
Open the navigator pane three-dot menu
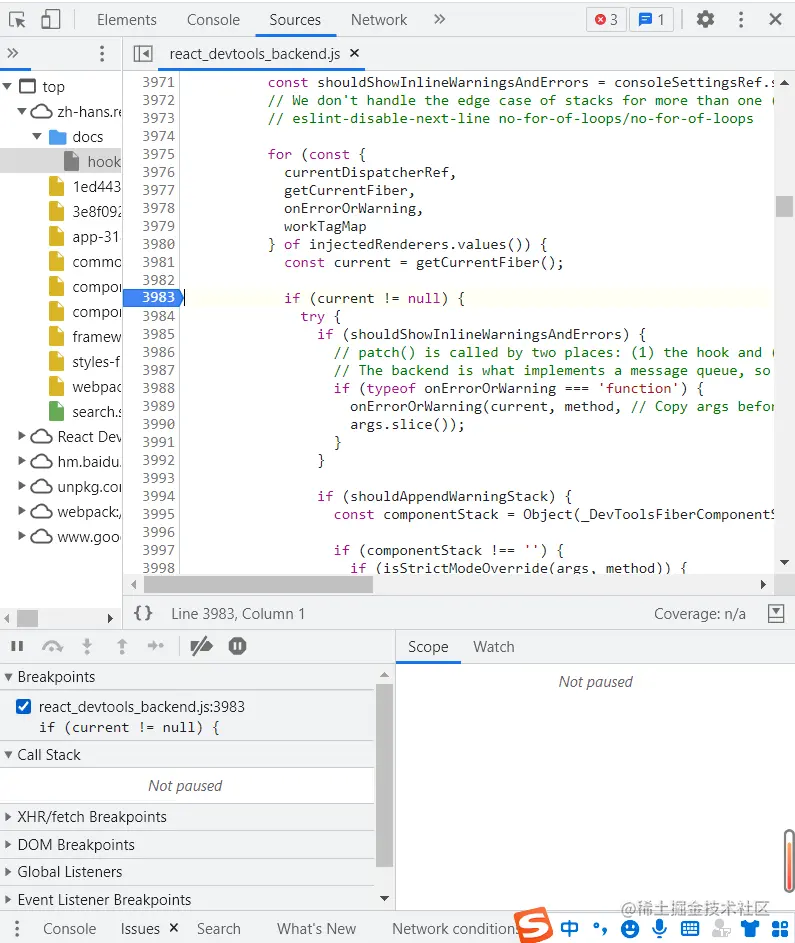(102, 54)
